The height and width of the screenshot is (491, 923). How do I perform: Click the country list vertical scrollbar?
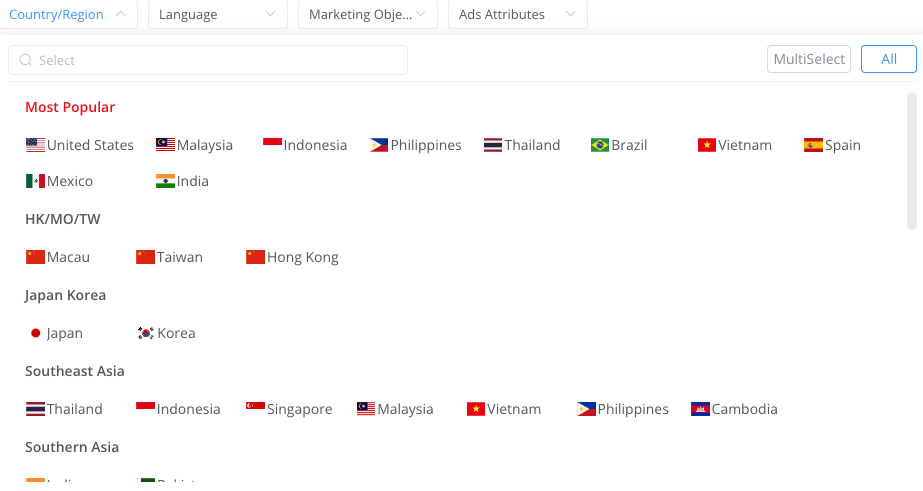(911, 160)
